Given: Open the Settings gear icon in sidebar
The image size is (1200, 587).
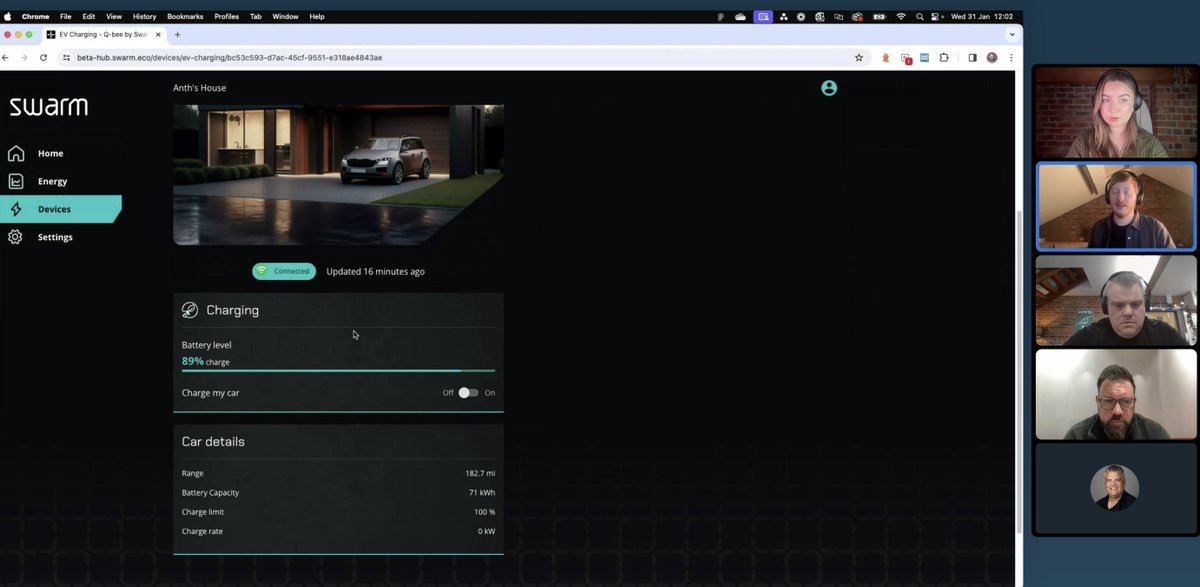Looking at the screenshot, I should coord(15,237).
